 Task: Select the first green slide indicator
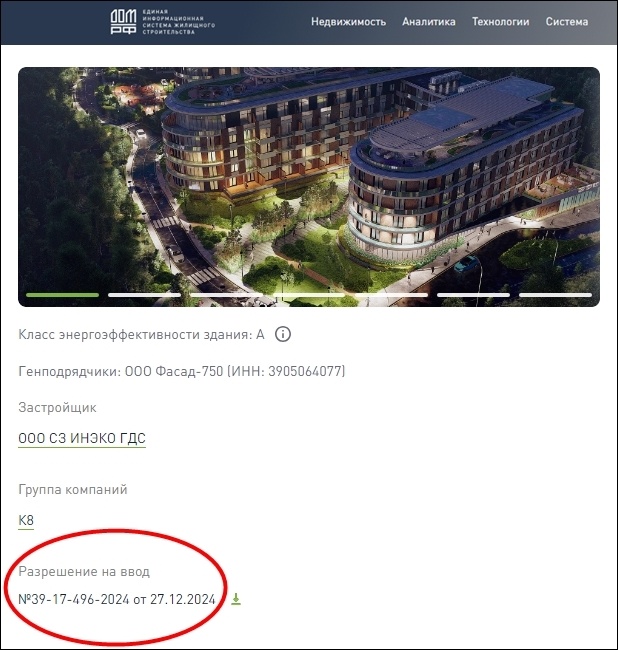click(x=63, y=295)
